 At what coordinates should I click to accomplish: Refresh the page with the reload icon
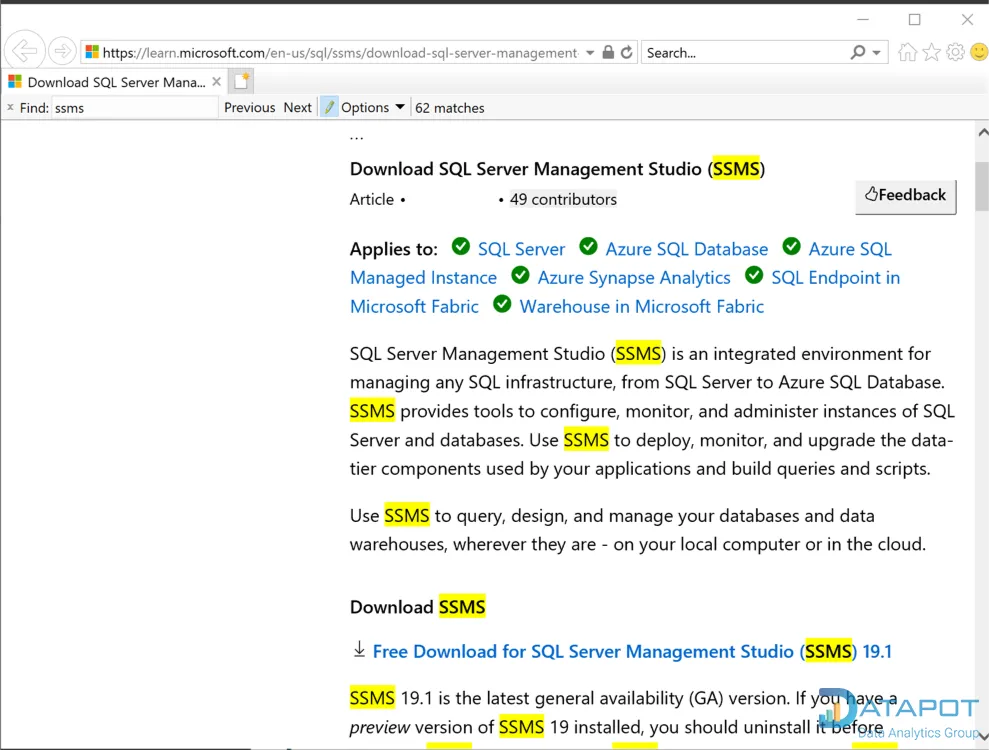626,52
